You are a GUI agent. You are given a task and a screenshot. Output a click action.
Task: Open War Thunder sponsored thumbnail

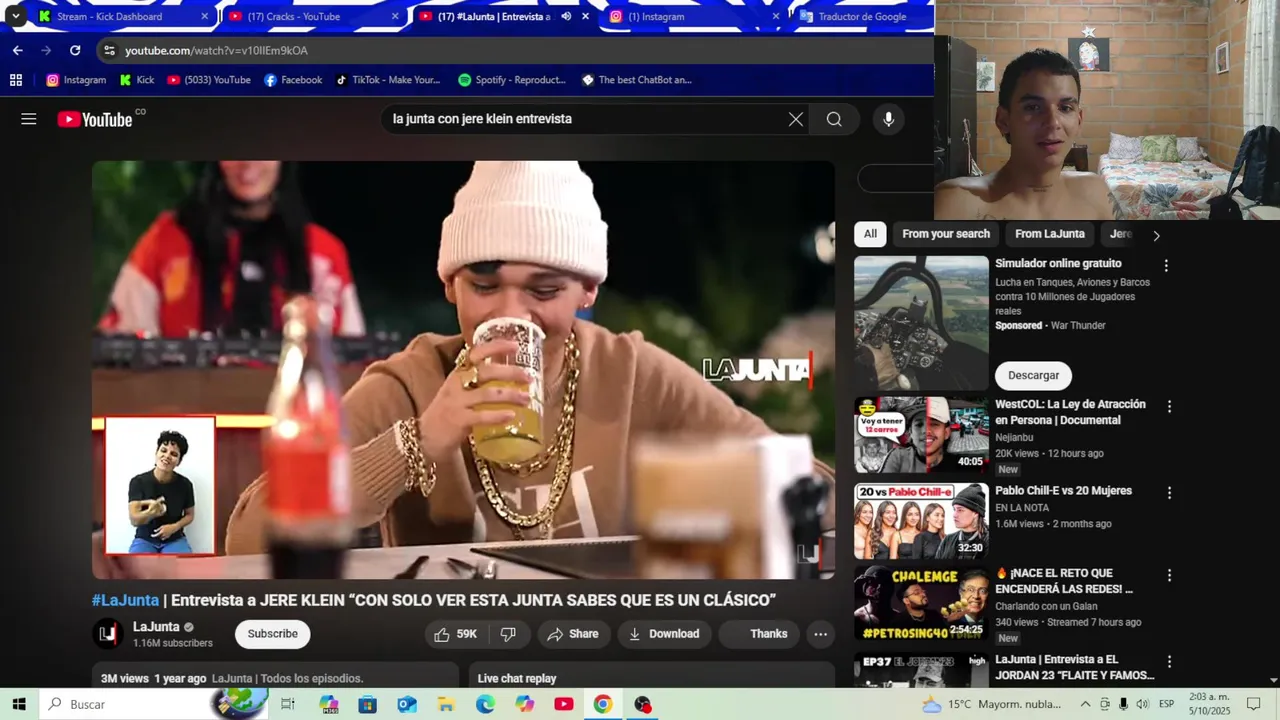coord(921,323)
